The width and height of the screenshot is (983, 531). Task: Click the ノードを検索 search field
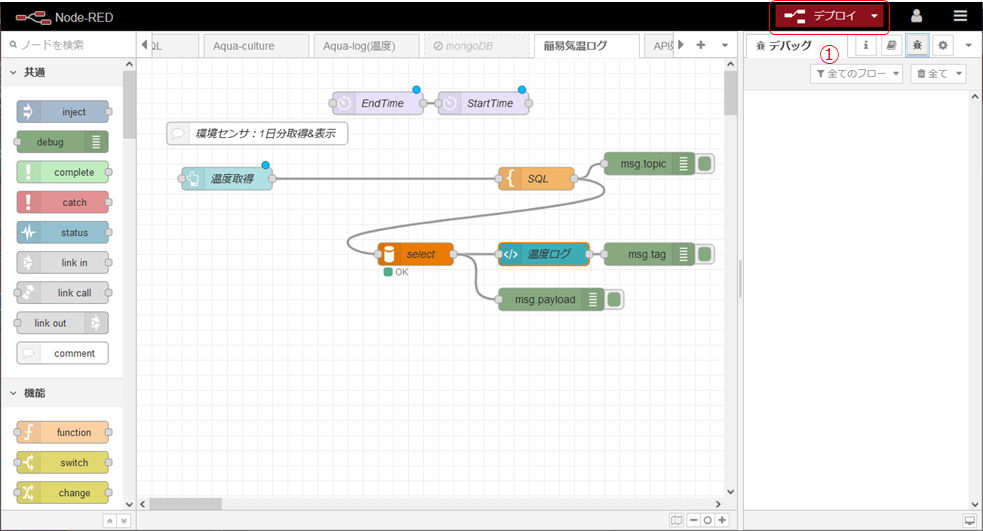click(x=70, y=45)
